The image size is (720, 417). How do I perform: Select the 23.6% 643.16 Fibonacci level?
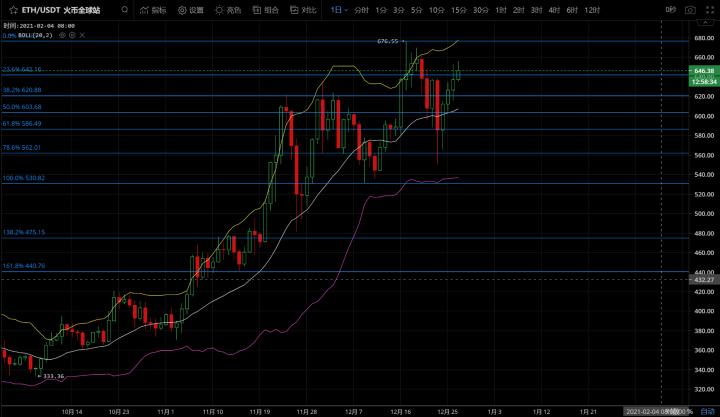click(22, 69)
